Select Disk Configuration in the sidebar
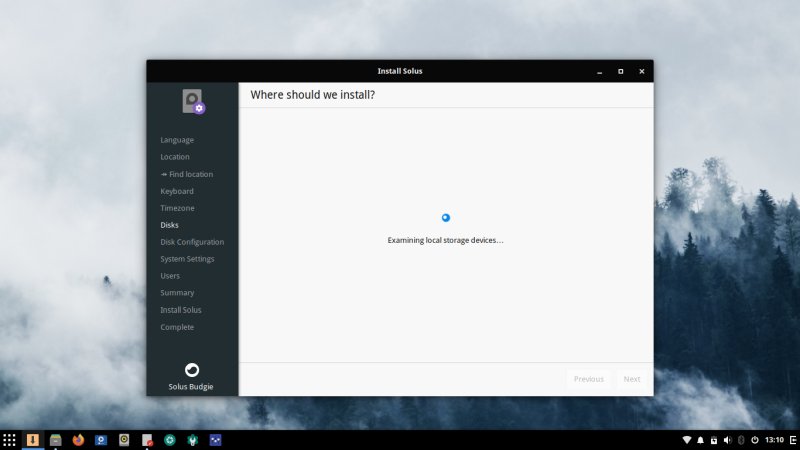Image resolution: width=800 pixels, height=450 pixels. point(192,242)
